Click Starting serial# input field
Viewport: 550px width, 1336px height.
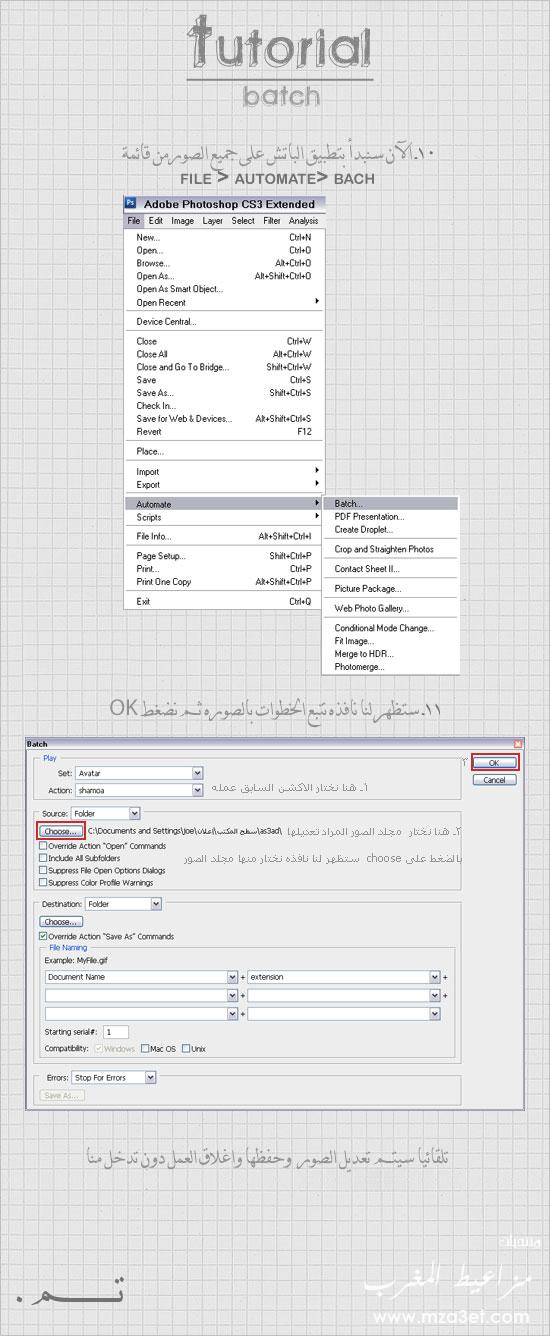115,1031
